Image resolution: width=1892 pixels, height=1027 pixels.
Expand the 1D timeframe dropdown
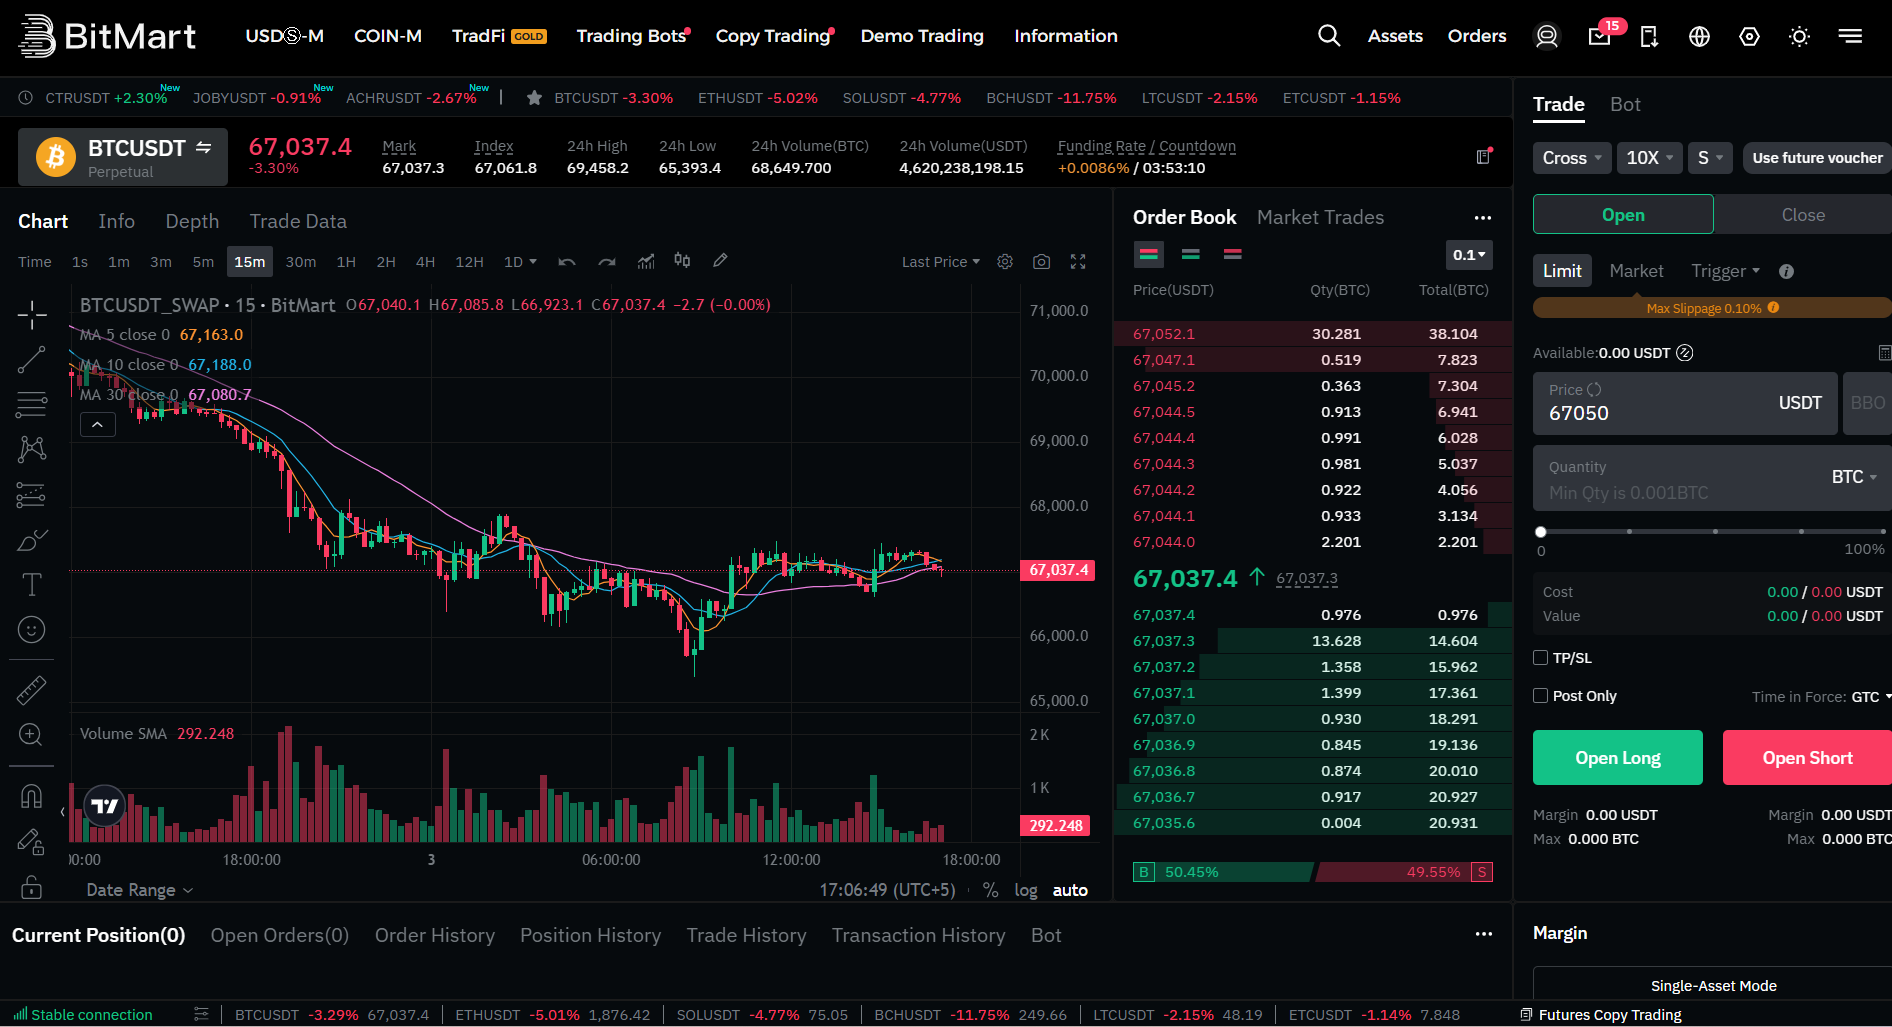[x=520, y=262]
